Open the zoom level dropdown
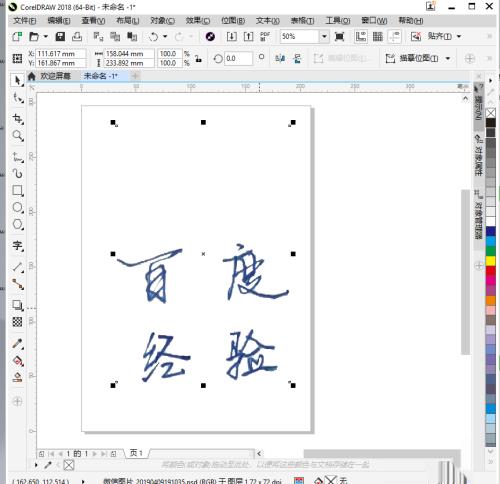This screenshot has height=484, width=500. click(x=324, y=36)
